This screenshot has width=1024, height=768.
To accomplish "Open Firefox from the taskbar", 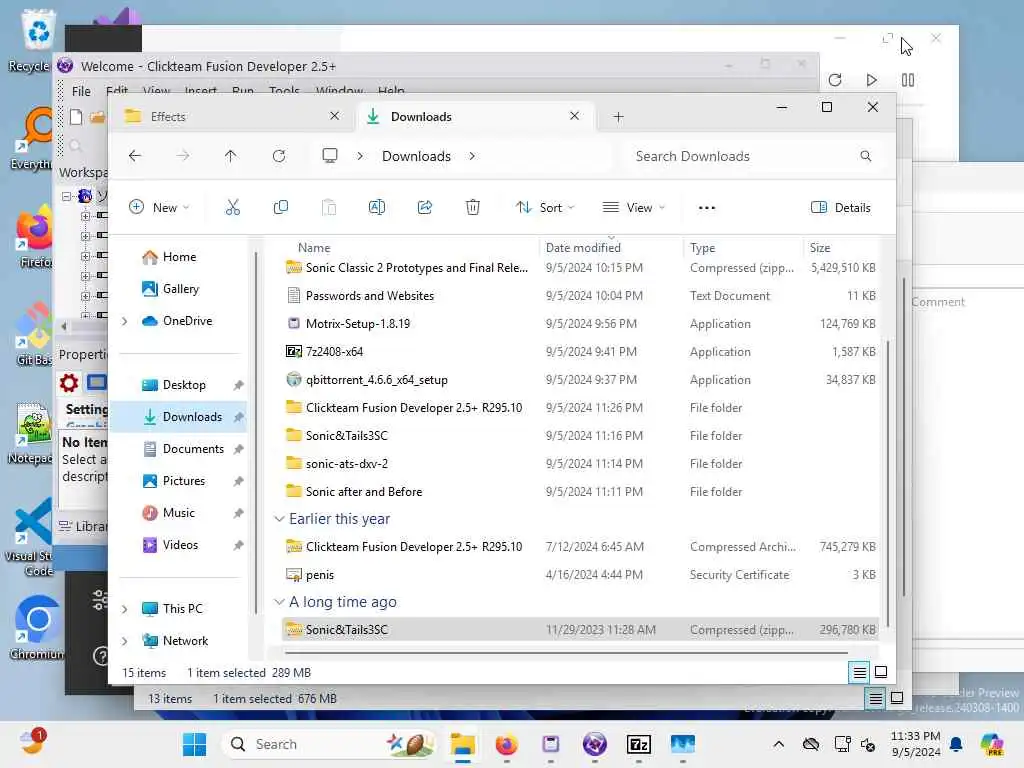I will 506,744.
